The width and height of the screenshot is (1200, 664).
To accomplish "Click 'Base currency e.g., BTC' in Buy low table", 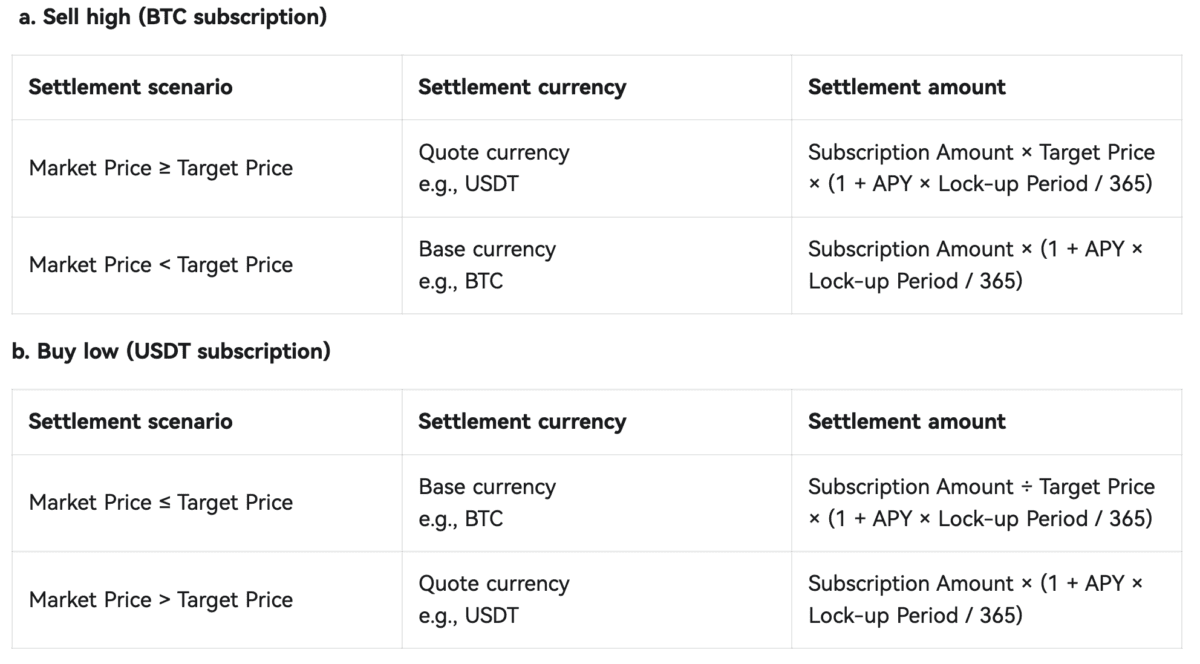I will 486,502.
